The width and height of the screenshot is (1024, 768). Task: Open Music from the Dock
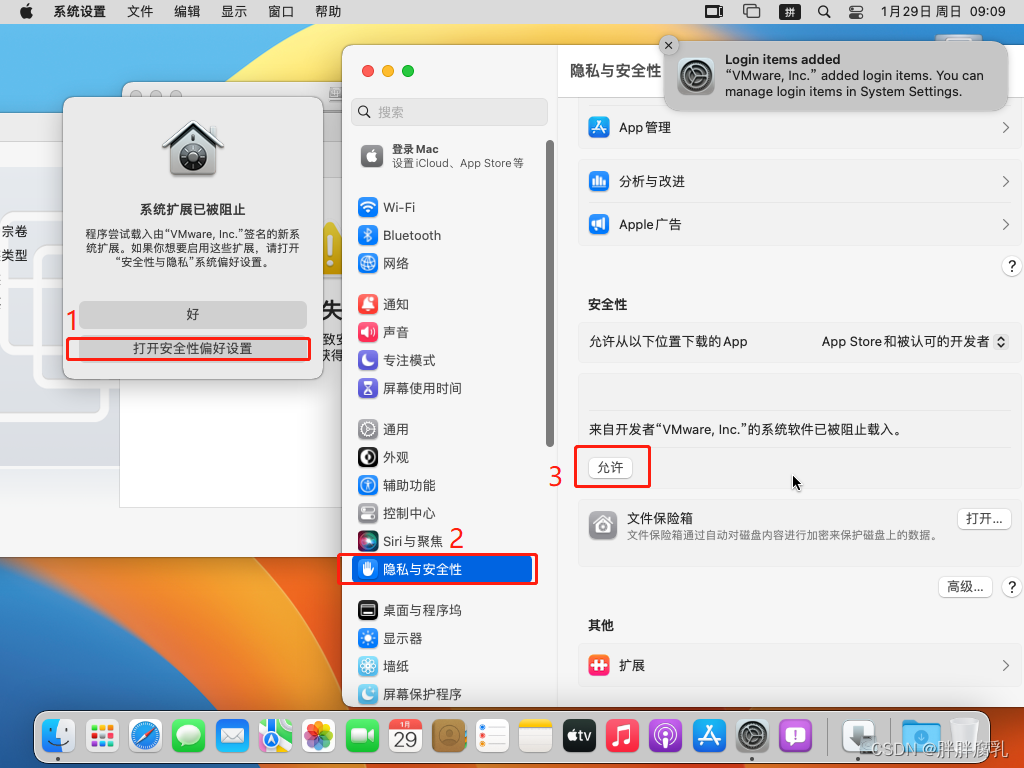pos(622,736)
